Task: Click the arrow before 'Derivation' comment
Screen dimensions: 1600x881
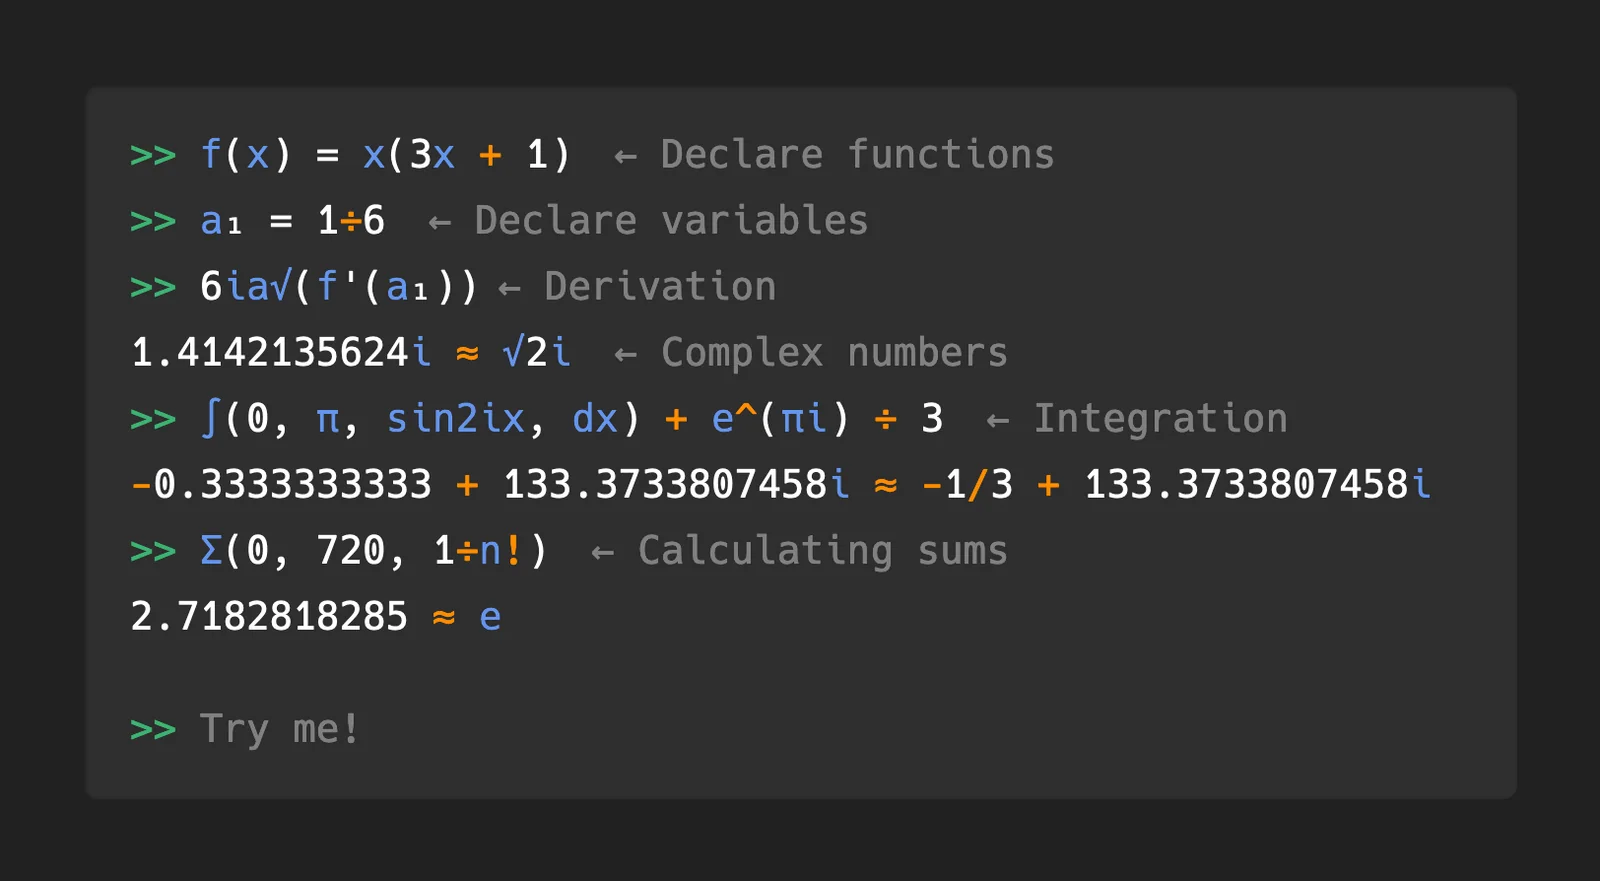Action: [x=510, y=288]
